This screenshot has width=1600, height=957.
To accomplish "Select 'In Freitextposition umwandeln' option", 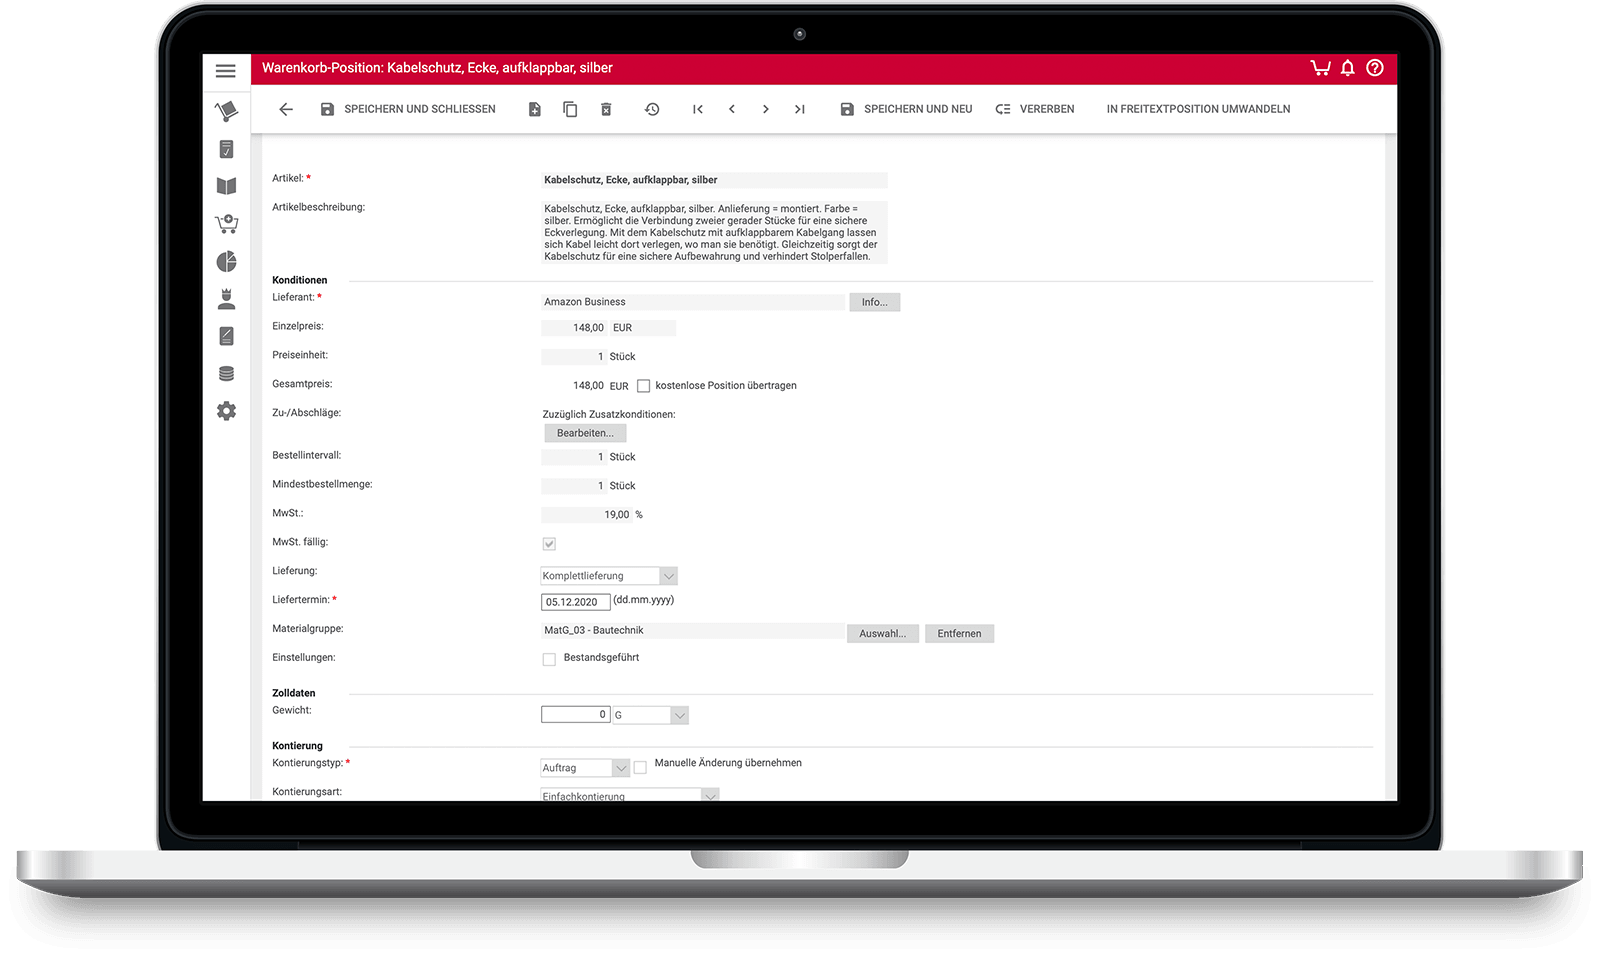I will [x=1198, y=109].
